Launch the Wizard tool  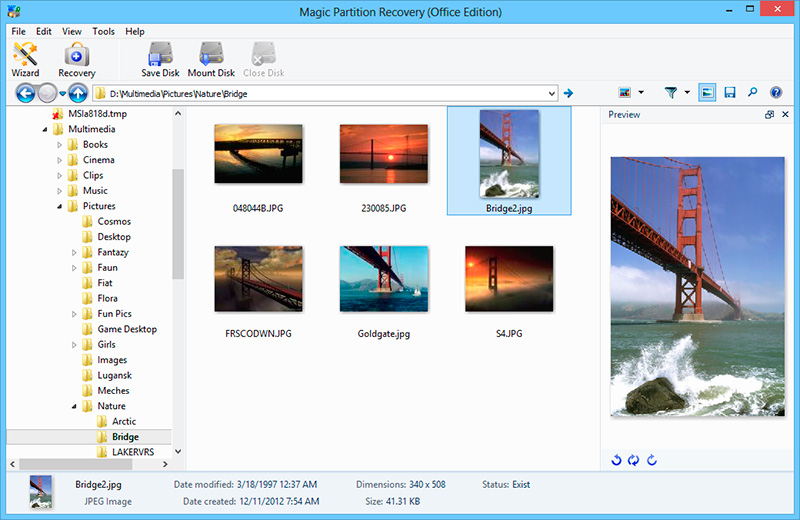[x=25, y=60]
